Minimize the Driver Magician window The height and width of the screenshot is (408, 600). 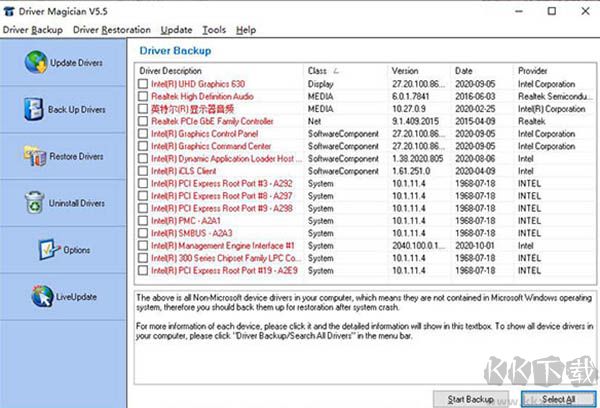(518, 11)
